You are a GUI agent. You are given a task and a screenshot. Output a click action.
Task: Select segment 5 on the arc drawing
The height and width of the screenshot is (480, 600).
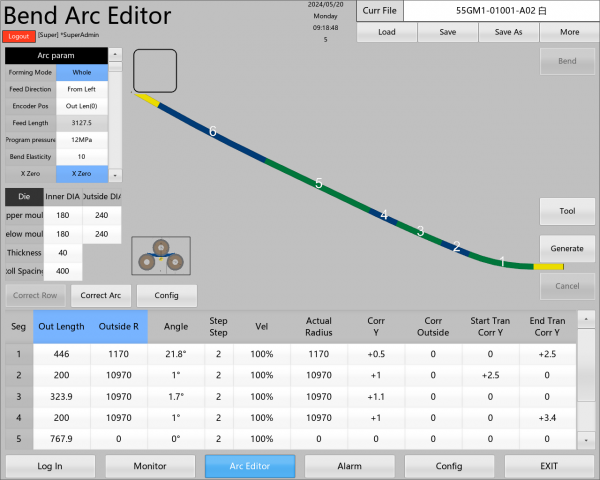coord(319,183)
